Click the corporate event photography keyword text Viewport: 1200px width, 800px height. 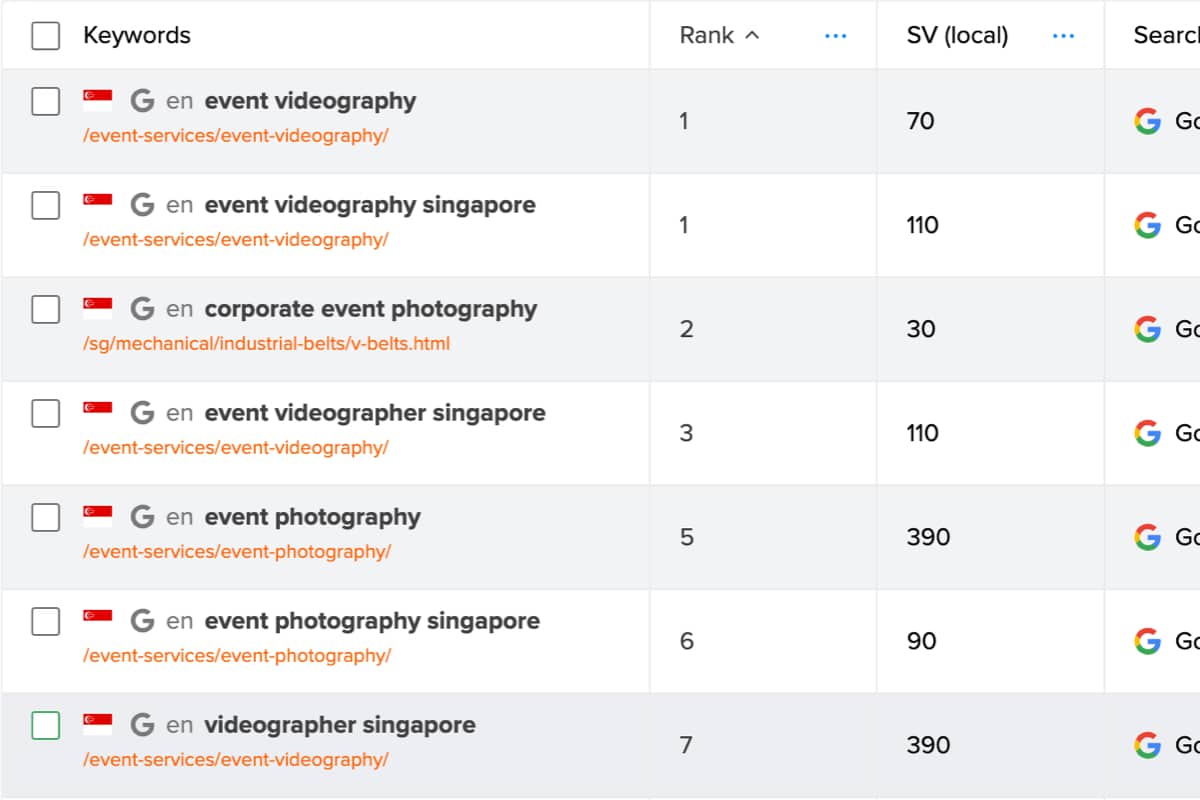[371, 309]
